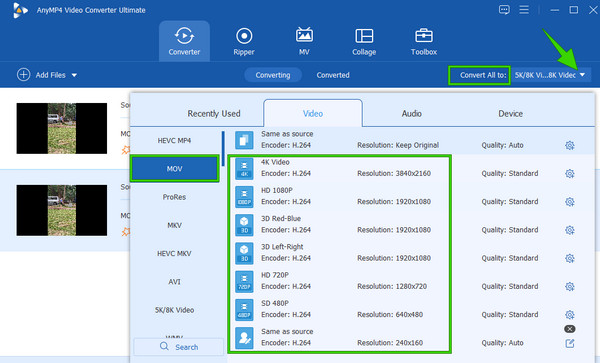Select the 3D Left-Right preset

coord(411,253)
